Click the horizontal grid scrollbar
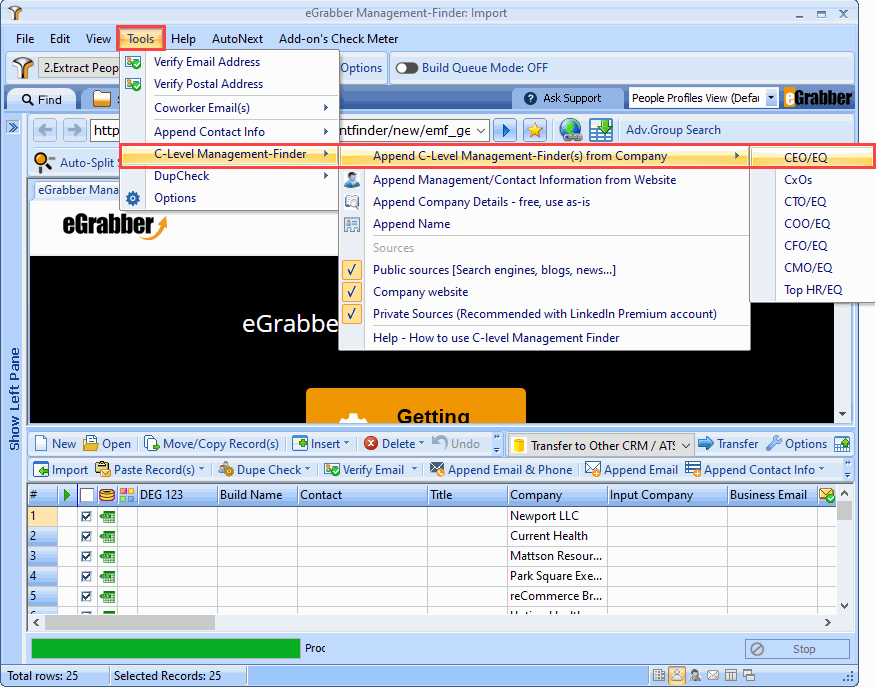 (x=130, y=622)
